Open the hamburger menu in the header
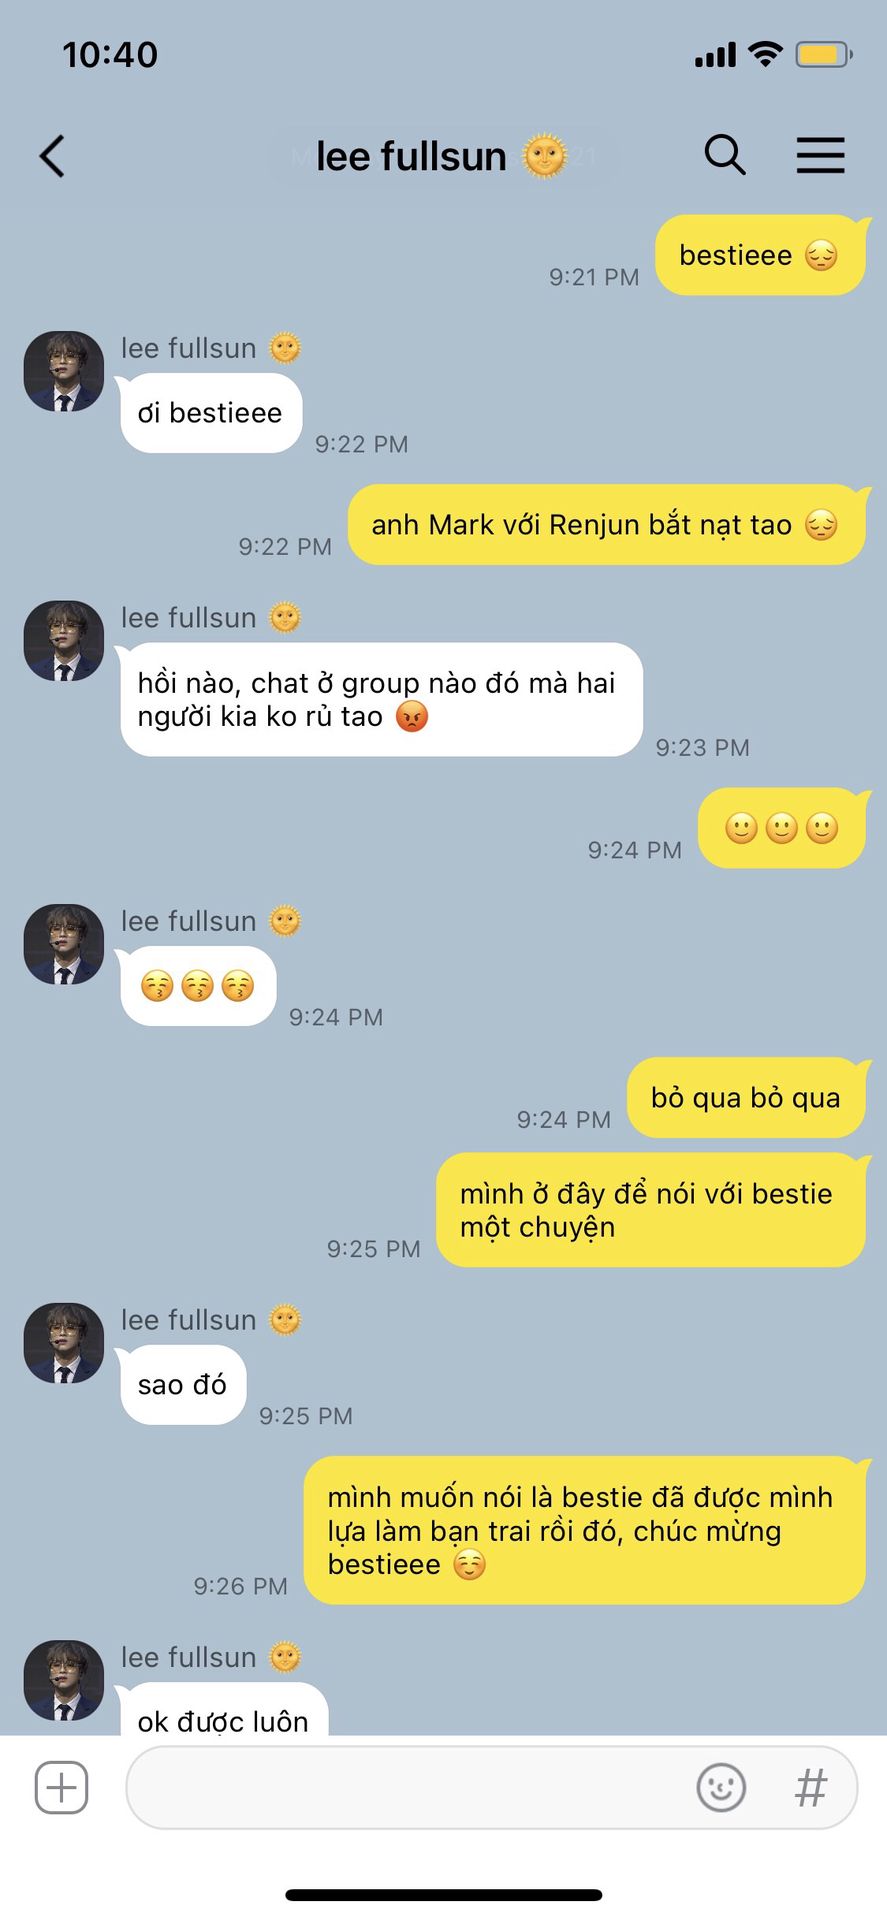The height and width of the screenshot is (1920, 887). click(x=821, y=156)
